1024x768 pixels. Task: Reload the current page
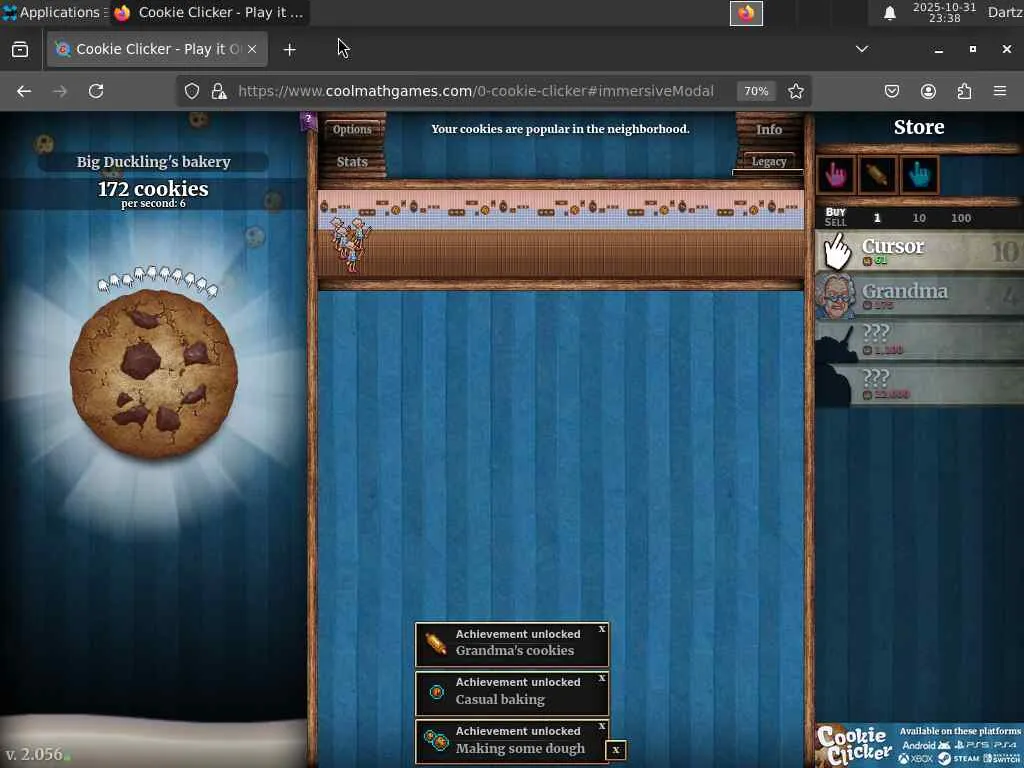96,91
